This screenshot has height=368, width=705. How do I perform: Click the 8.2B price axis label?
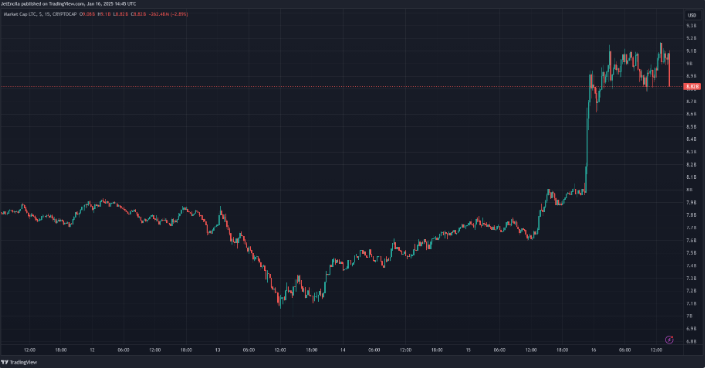coord(692,165)
